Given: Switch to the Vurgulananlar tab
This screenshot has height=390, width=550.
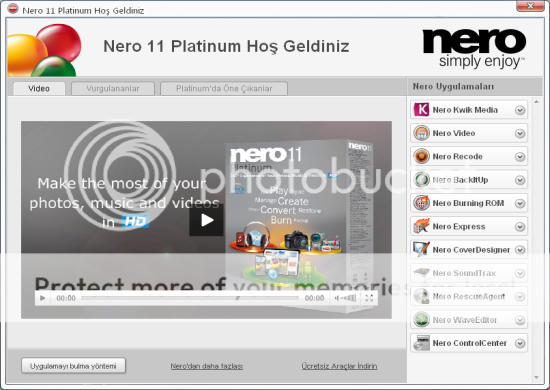Looking at the screenshot, I should click(113, 88).
